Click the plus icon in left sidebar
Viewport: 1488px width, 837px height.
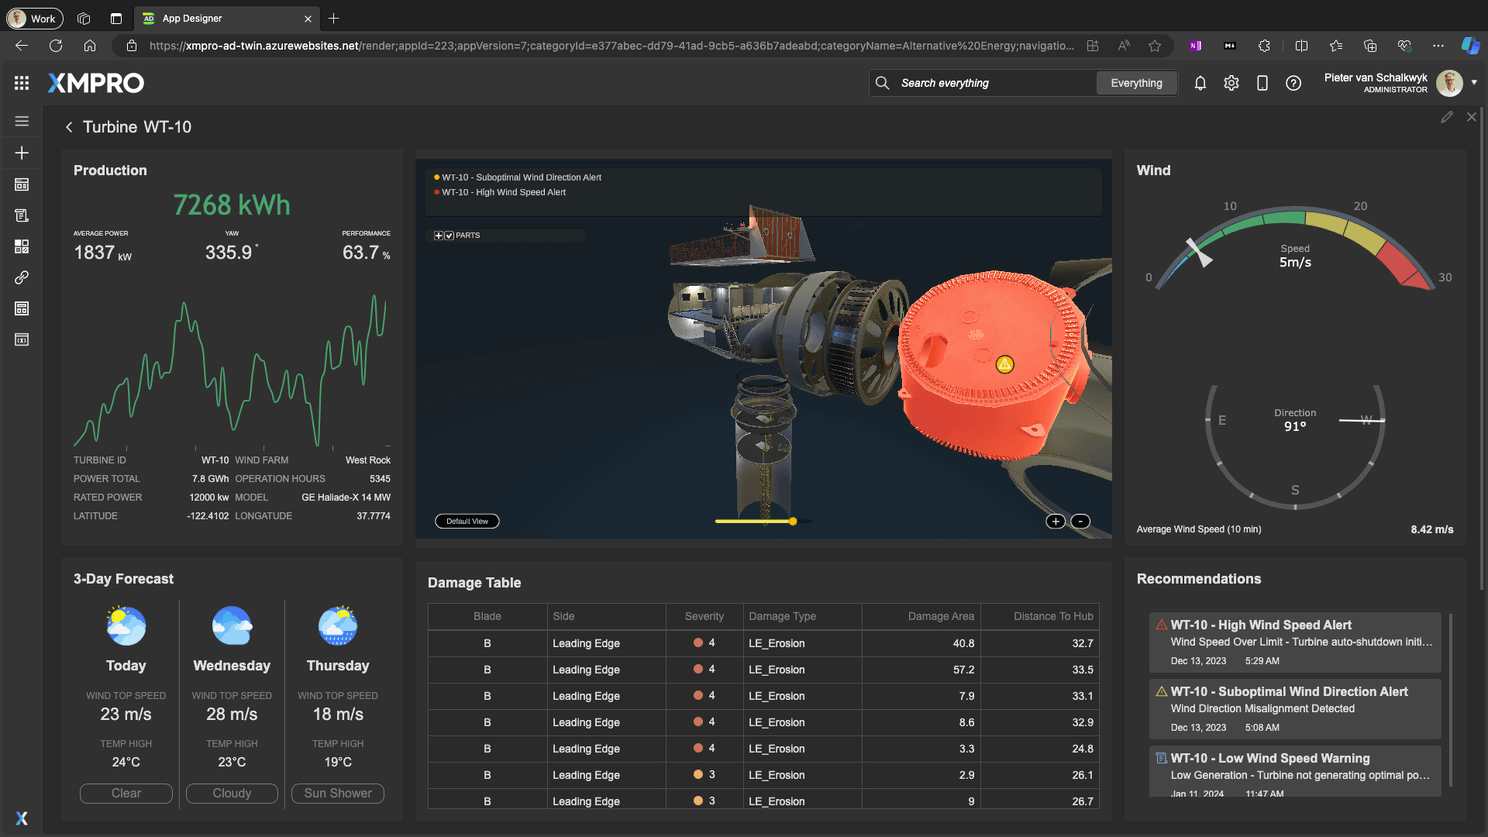pos(21,153)
